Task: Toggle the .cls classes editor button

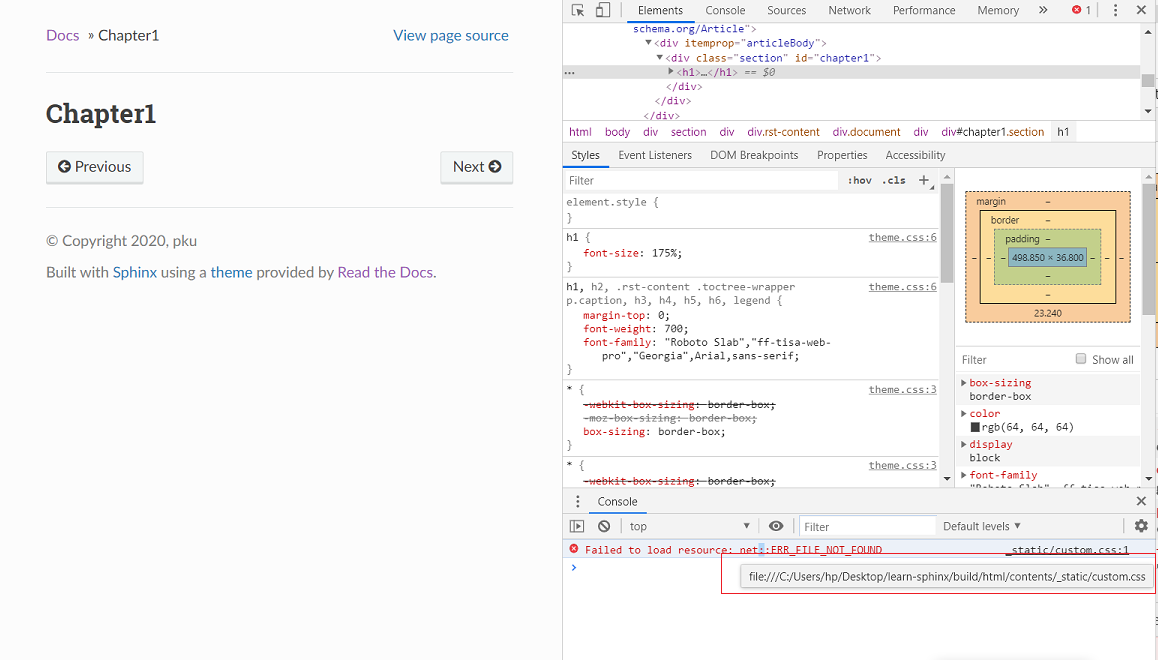Action: point(895,181)
